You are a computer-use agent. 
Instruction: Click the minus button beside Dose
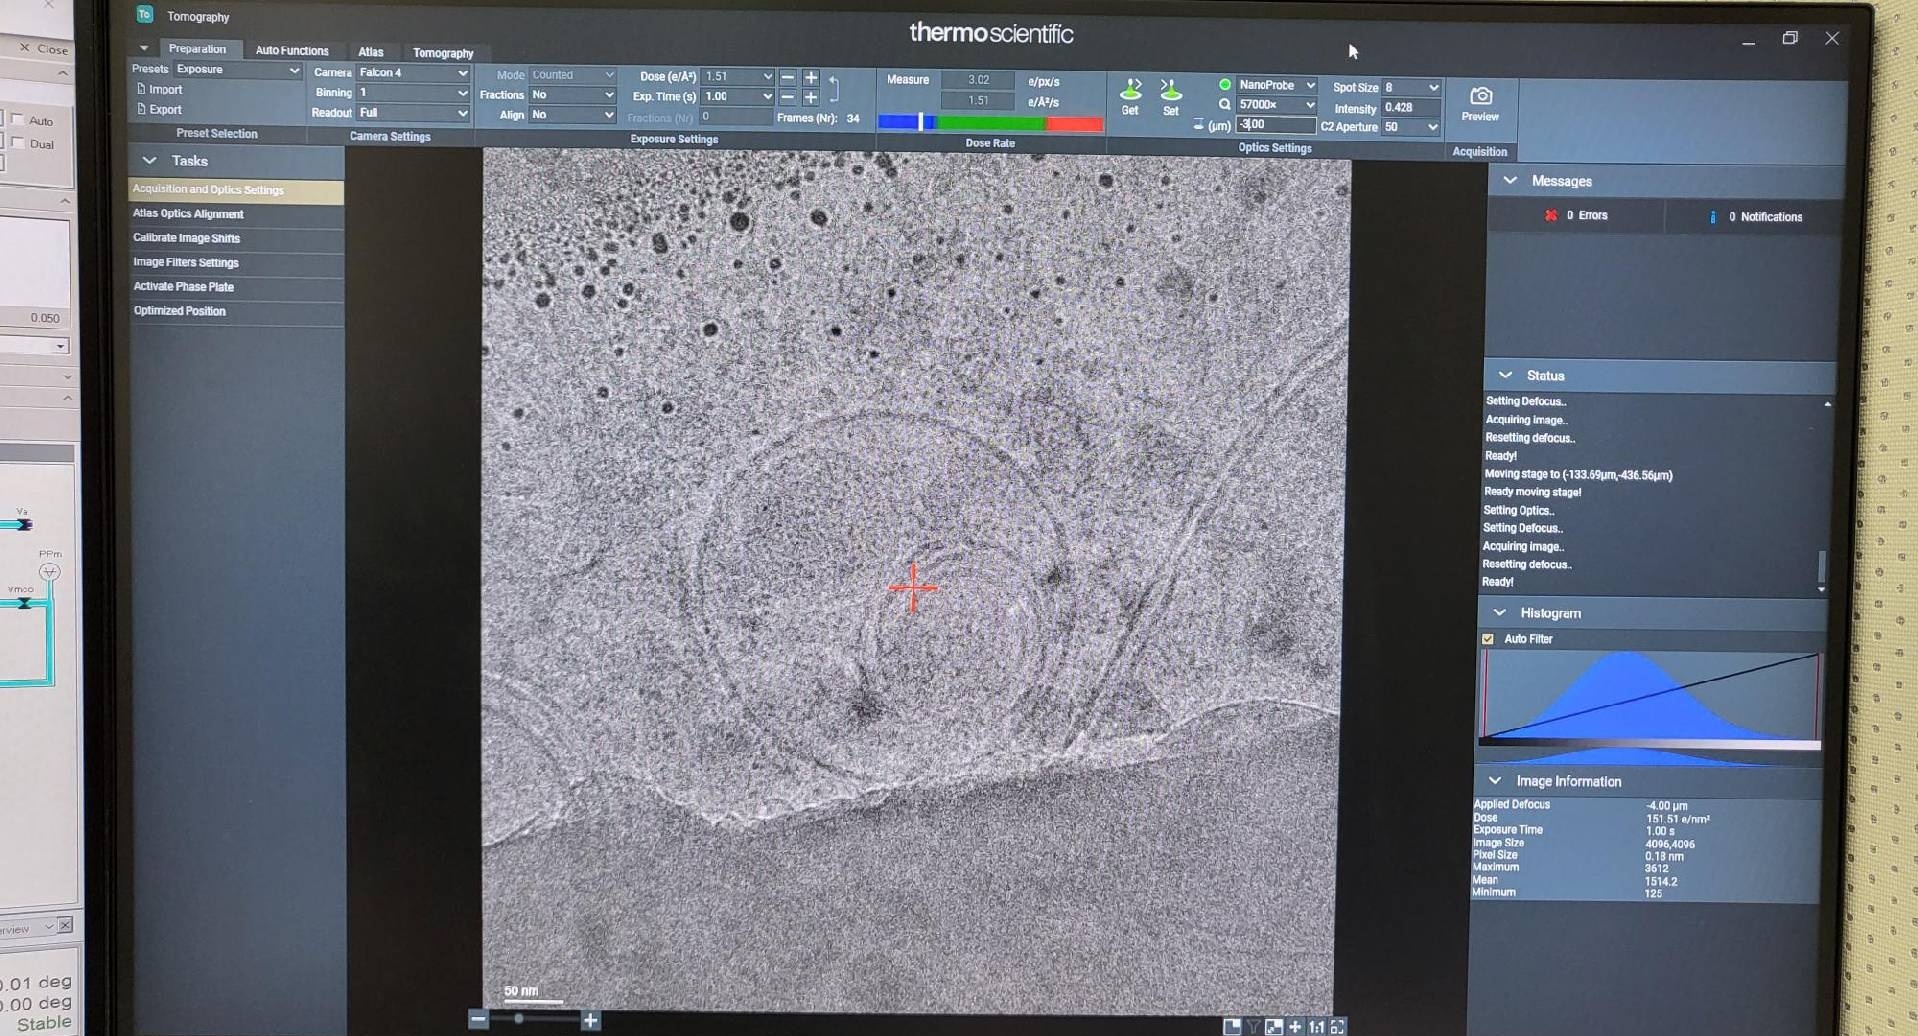pos(788,77)
